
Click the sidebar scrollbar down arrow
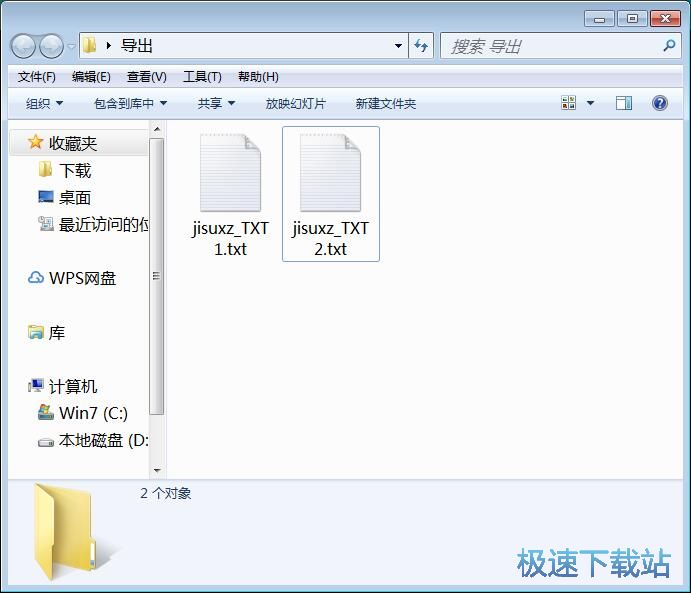(157, 471)
